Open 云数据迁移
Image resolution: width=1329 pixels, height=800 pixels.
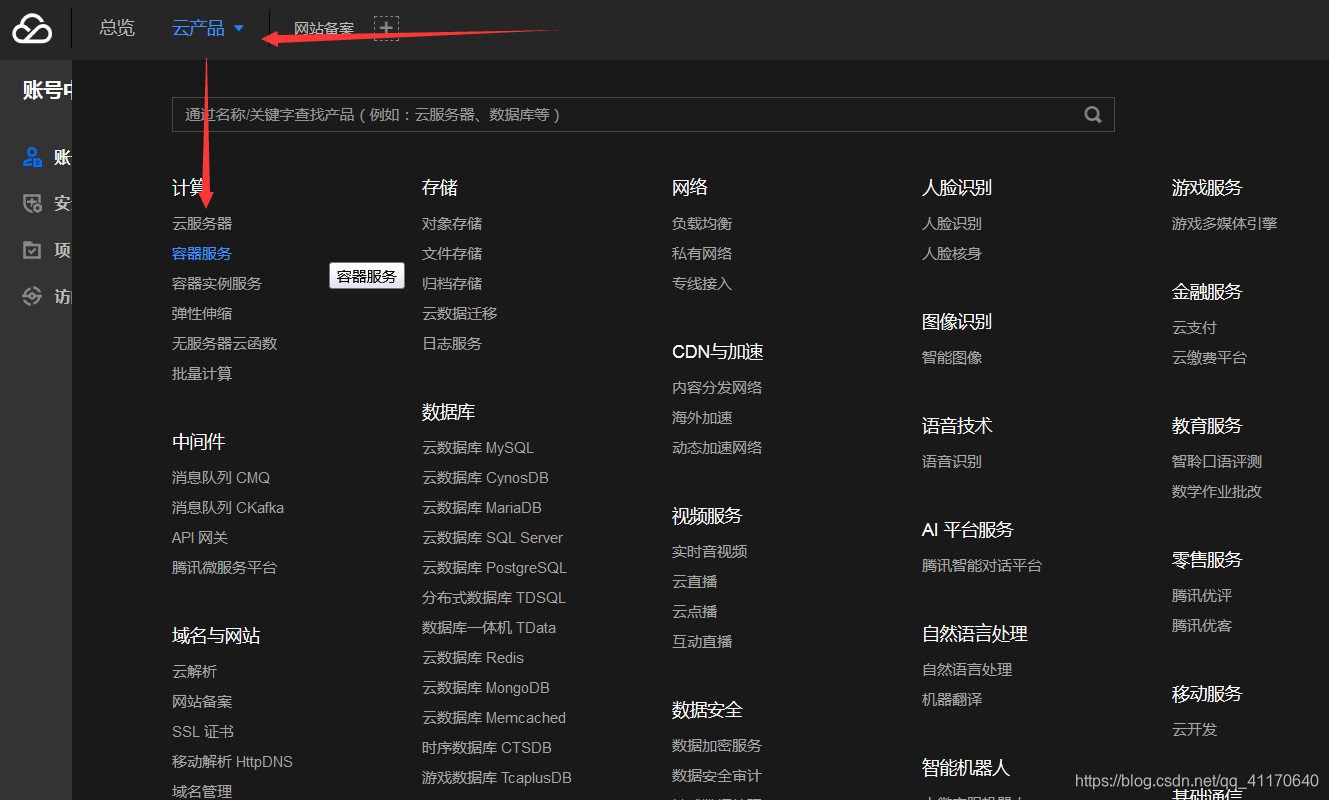coord(459,314)
